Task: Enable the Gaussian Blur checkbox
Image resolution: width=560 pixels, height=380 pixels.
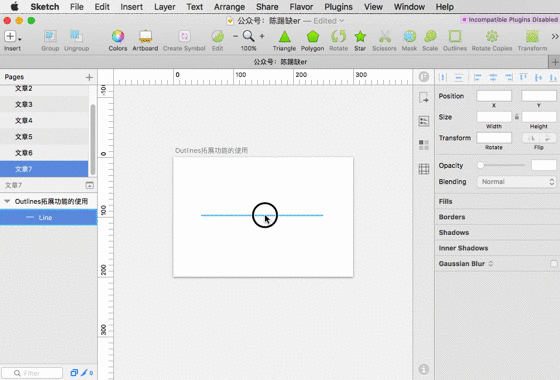Action: coord(554,264)
